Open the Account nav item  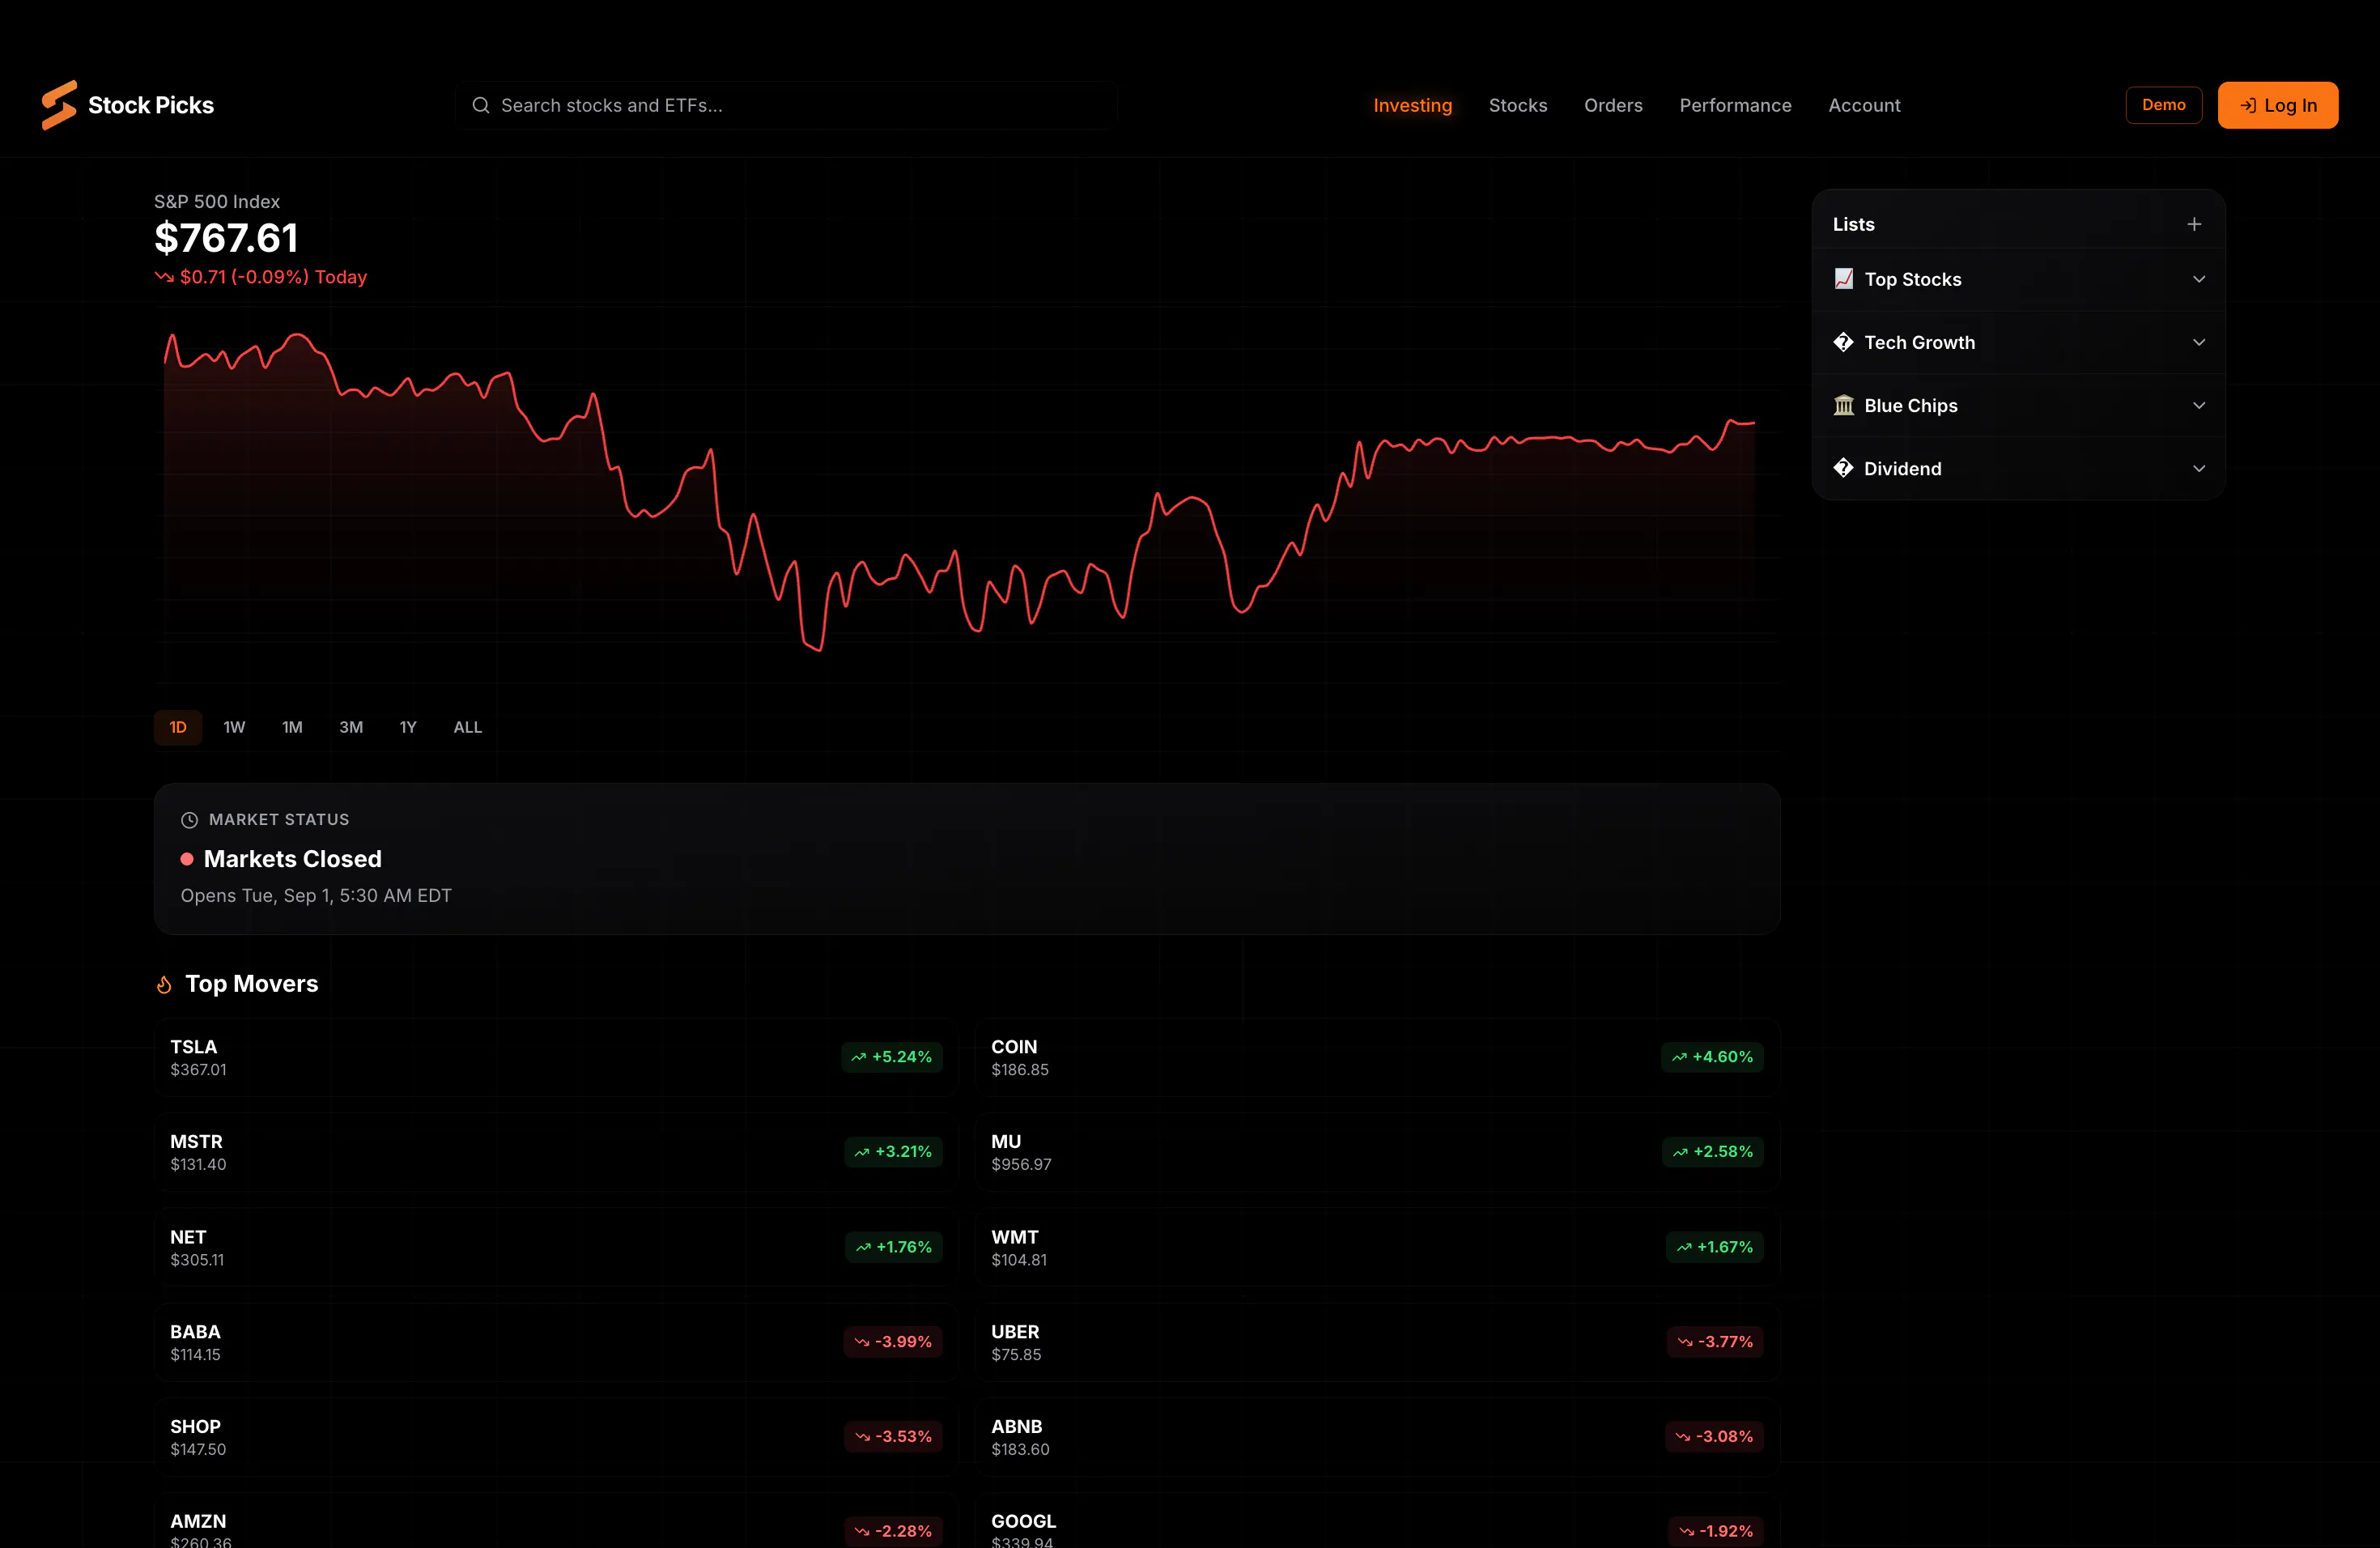pos(1864,105)
